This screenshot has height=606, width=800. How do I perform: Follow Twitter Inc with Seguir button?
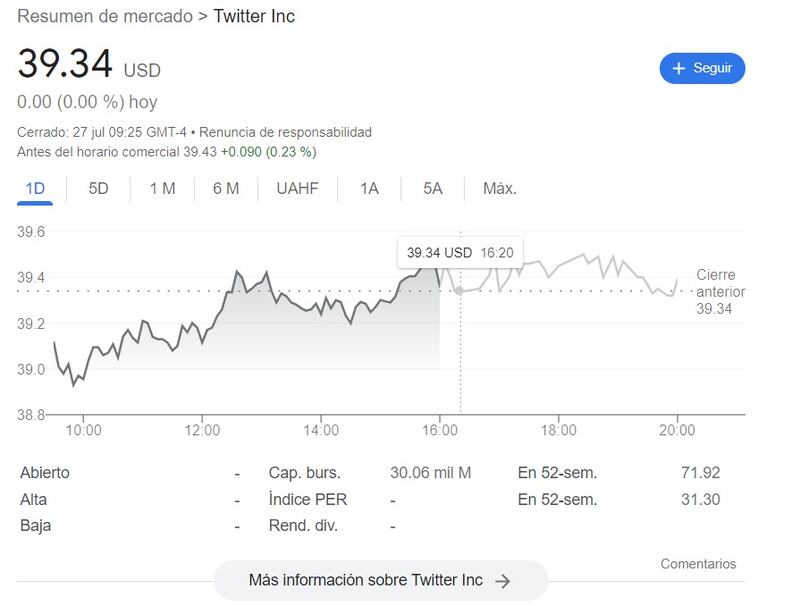click(x=702, y=69)
